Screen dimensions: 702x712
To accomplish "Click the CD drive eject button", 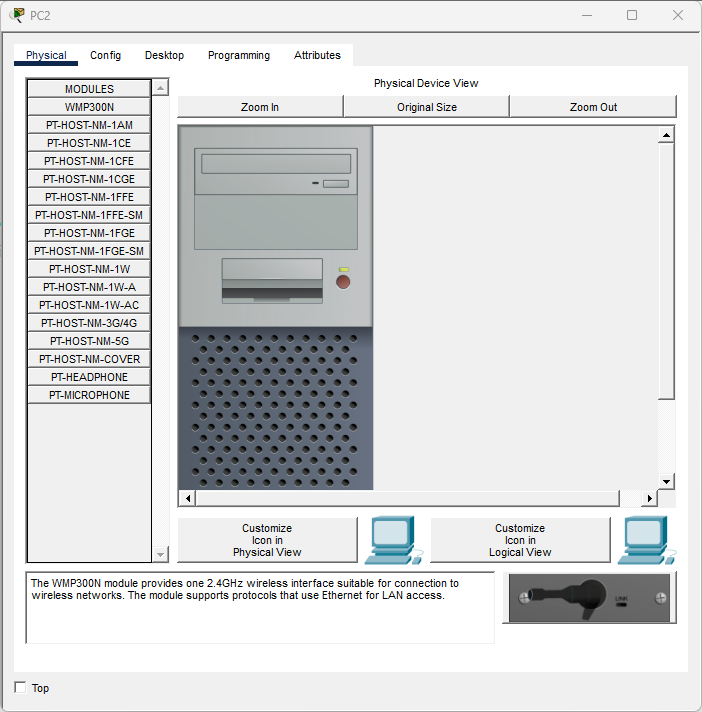I will click(x=336, y=184).
